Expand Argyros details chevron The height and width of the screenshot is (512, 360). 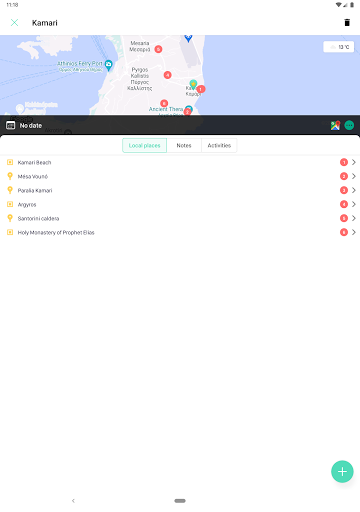point(354,204)
